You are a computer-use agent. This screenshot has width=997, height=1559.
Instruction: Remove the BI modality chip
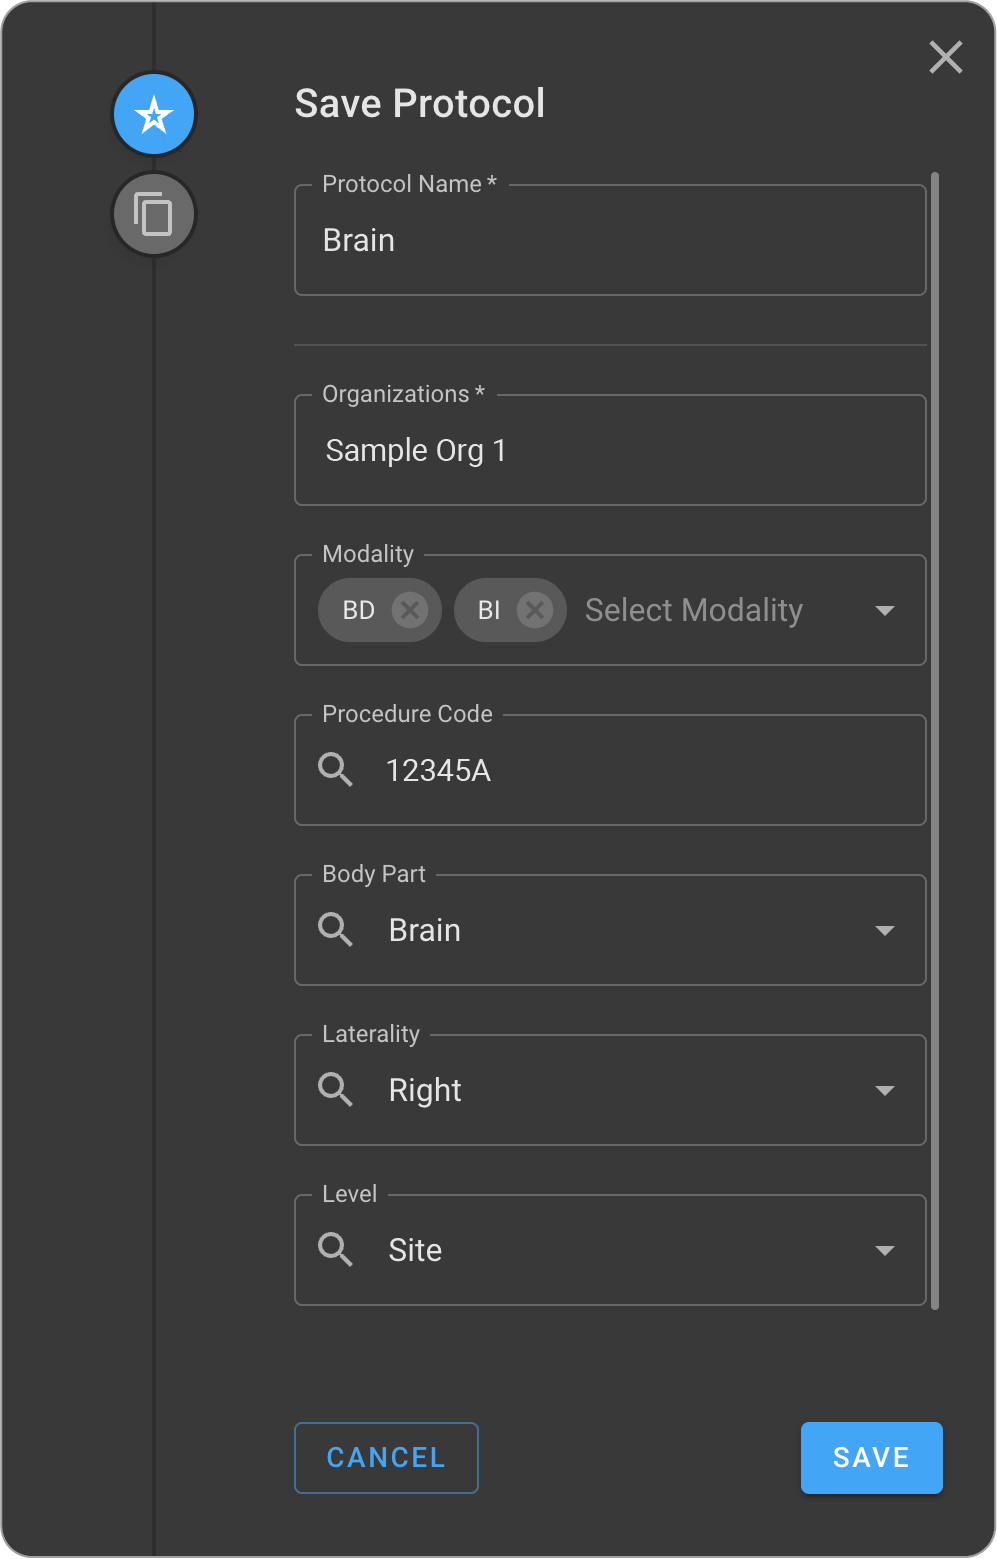coord(535,610)
